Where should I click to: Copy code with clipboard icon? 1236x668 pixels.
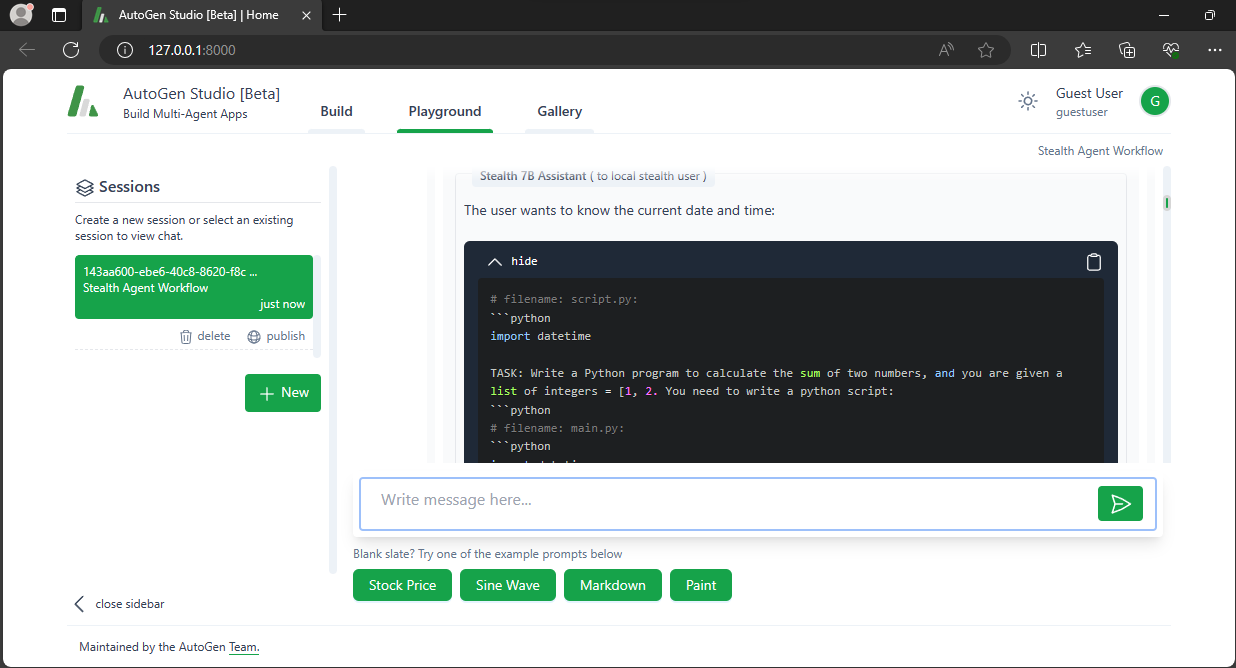coord(1094,262)
